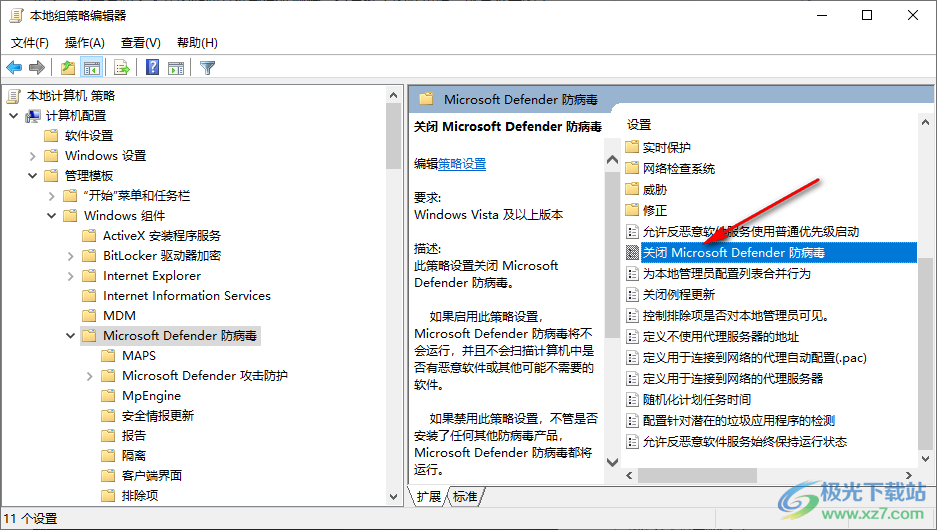Click the description pane scroll-down arrow
The height and width of the screenshot is (530, 937).
tap(613, 462)
